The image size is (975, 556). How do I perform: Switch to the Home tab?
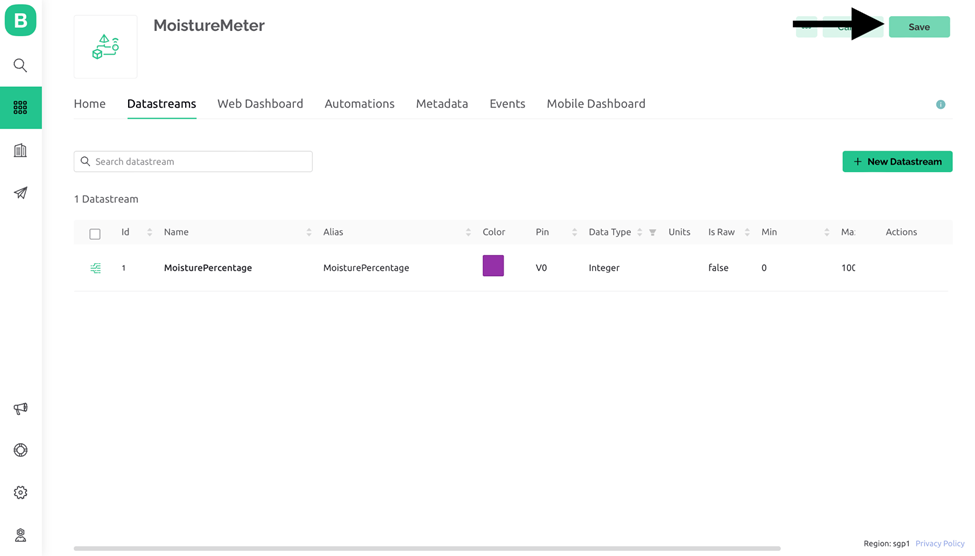[90, 104]
